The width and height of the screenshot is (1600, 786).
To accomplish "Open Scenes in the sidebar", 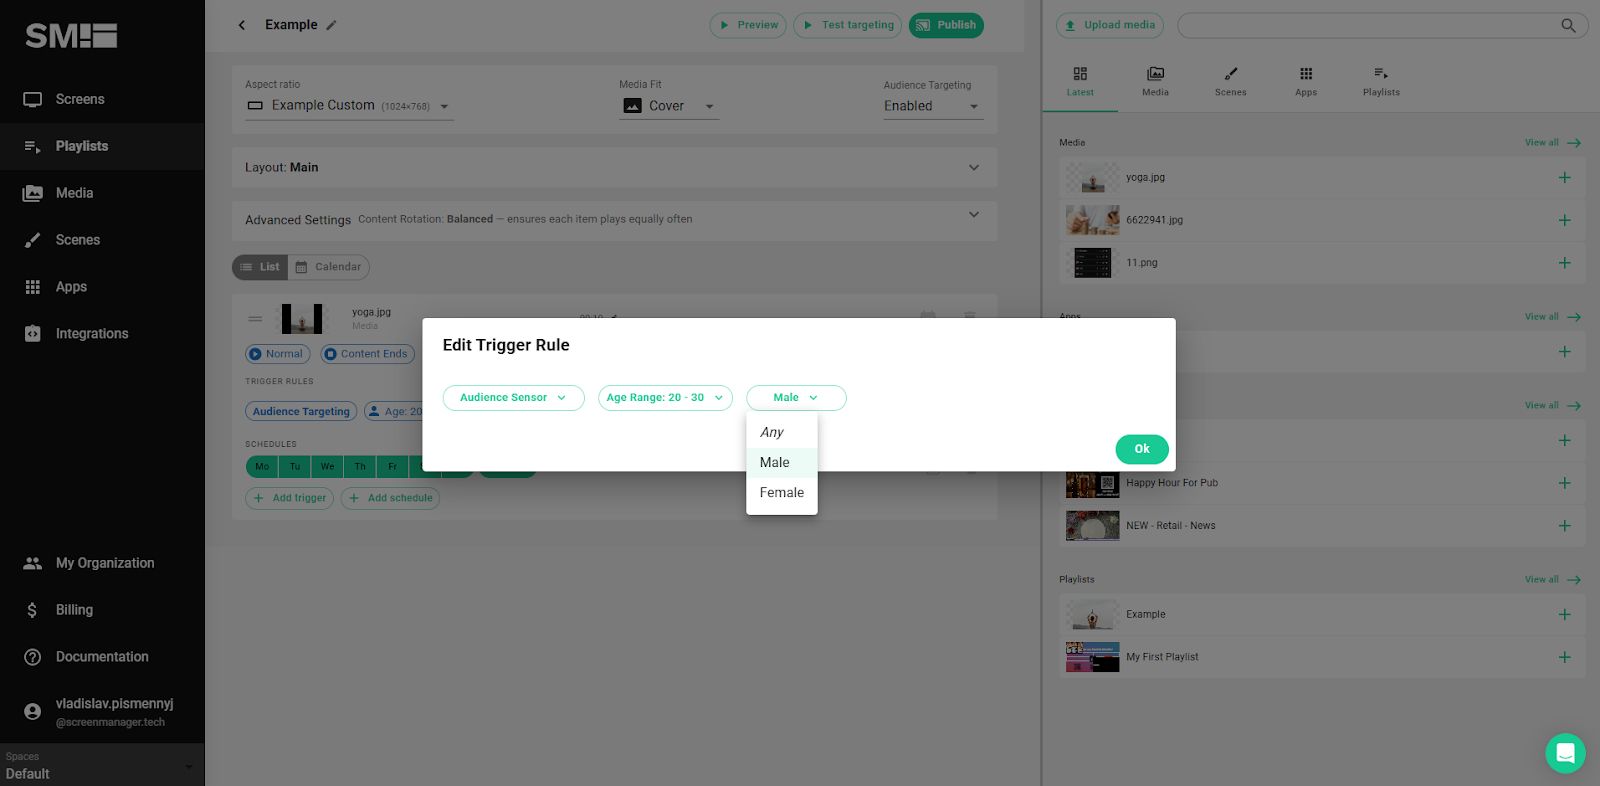I will coord(102,240).
